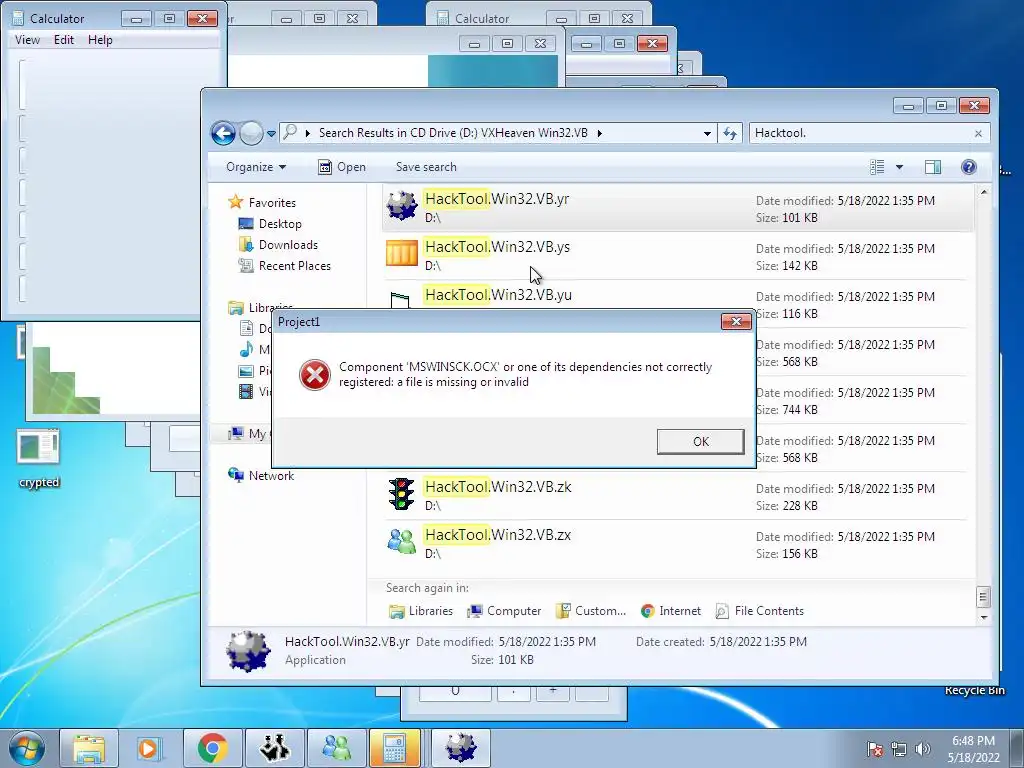Image resolution: width=1024 pixels, height=768 pixels.
Task: Click scroll down arrow in results list
Action: point(984,617)
